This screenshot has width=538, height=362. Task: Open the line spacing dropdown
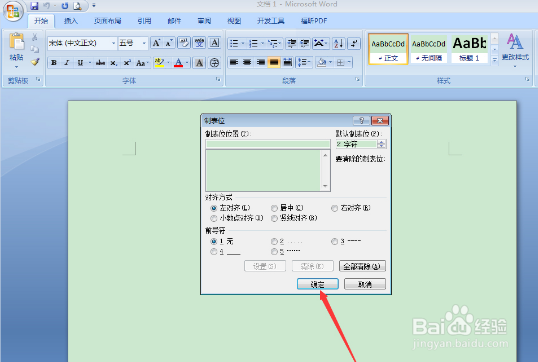click(x=304, y=62)
